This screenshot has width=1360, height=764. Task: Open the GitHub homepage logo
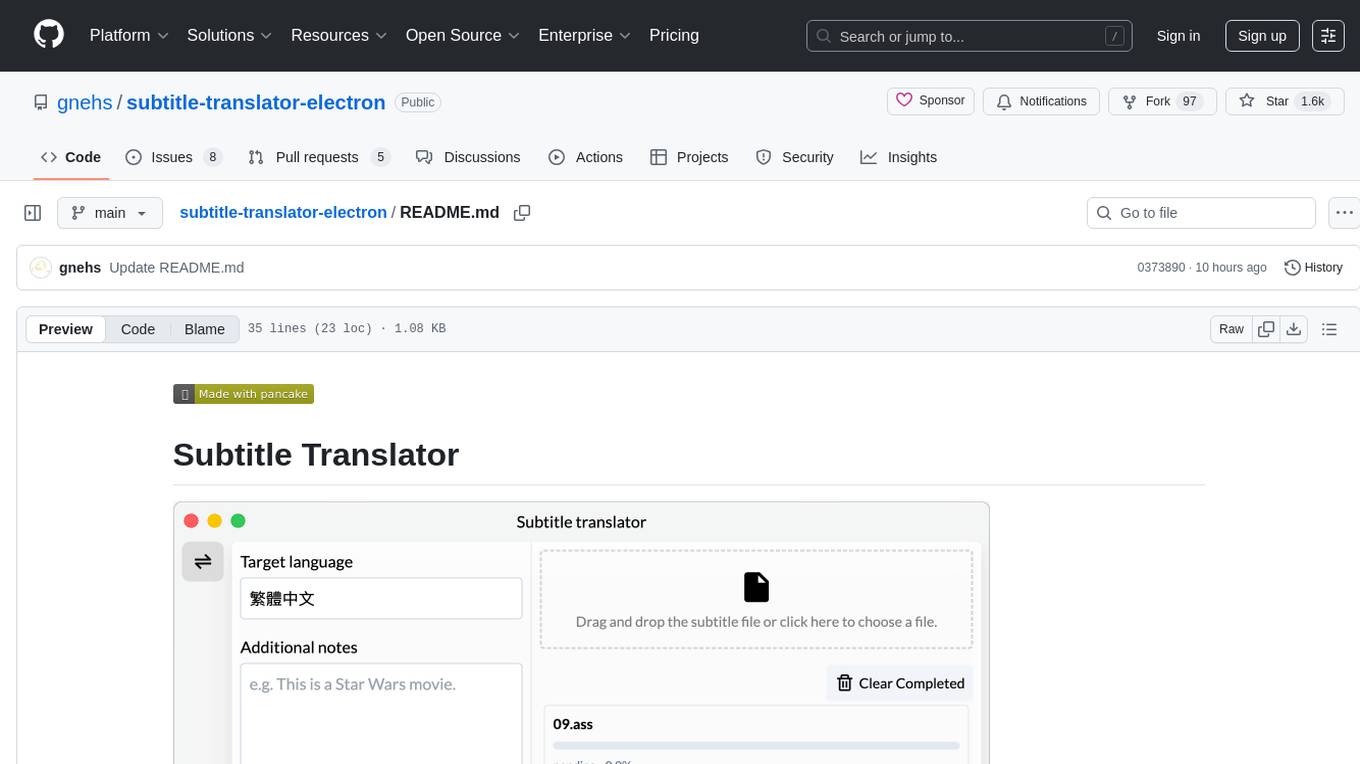point(49,35)
